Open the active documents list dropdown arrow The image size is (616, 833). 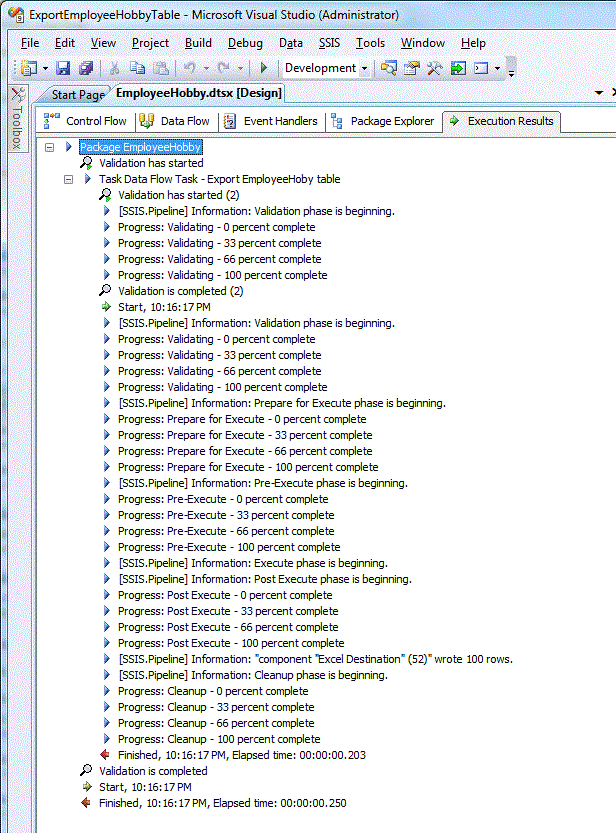[x=599, y=93]
